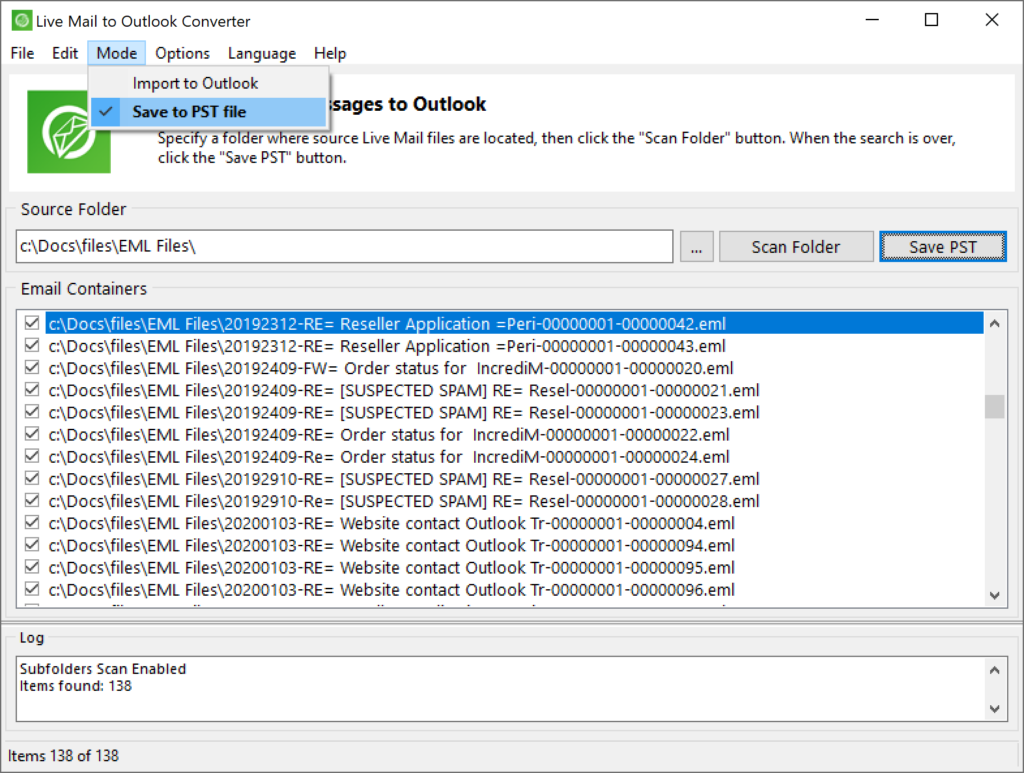Uncheck the last Website contact Outlook file

pos(31,589)
